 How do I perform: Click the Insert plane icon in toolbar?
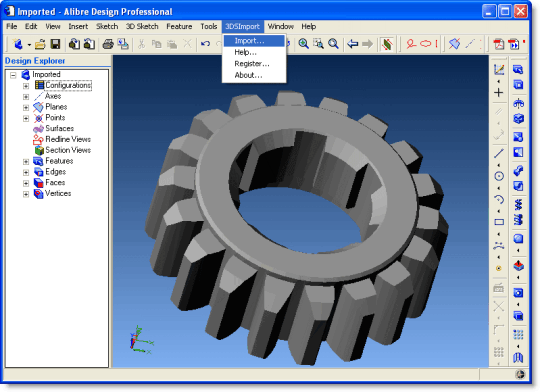pyautogui.click(x=455, y=44)
